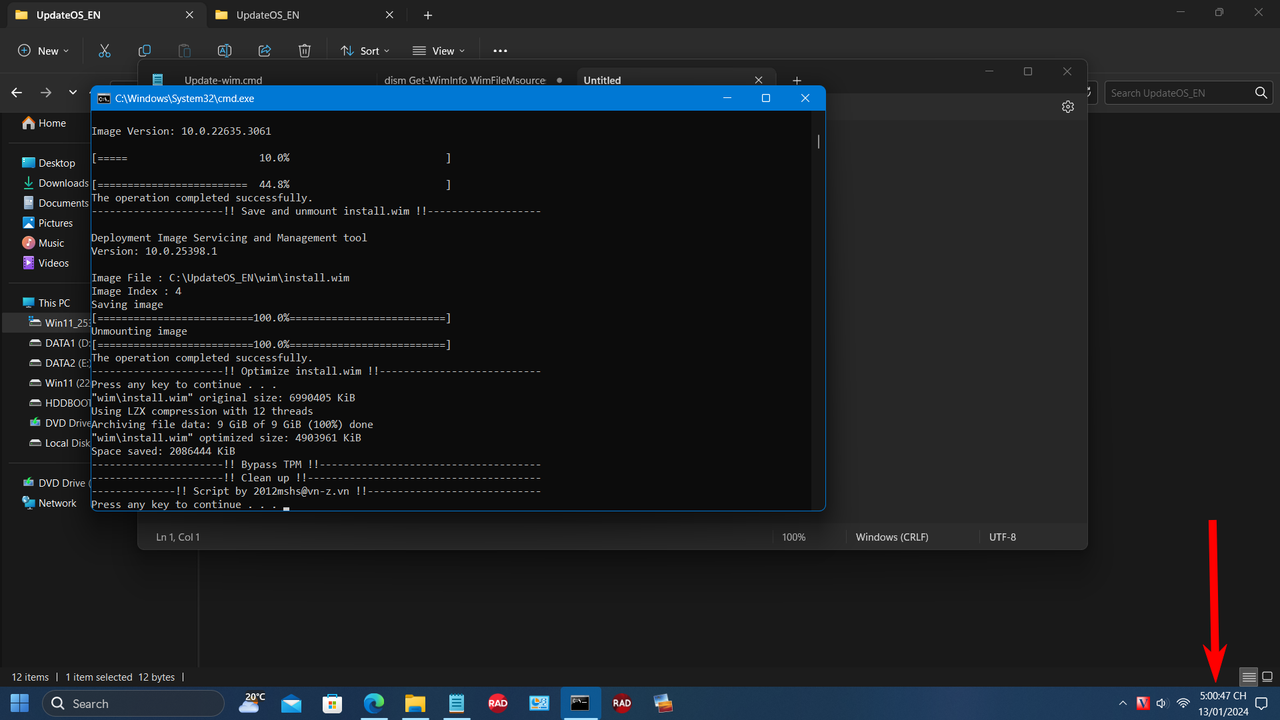Add a new Notepad tab
1280x720 pixels.
(x=797, y=80)
